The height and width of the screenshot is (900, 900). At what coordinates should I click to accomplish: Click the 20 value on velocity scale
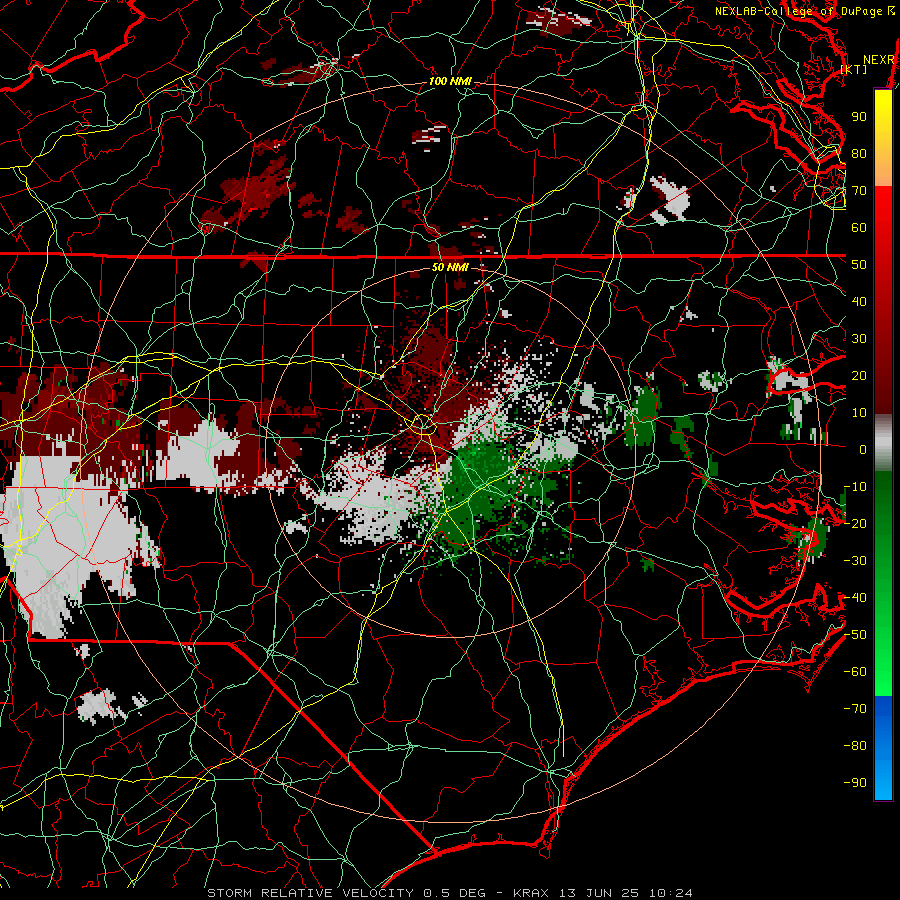click(x=859, y=375)
